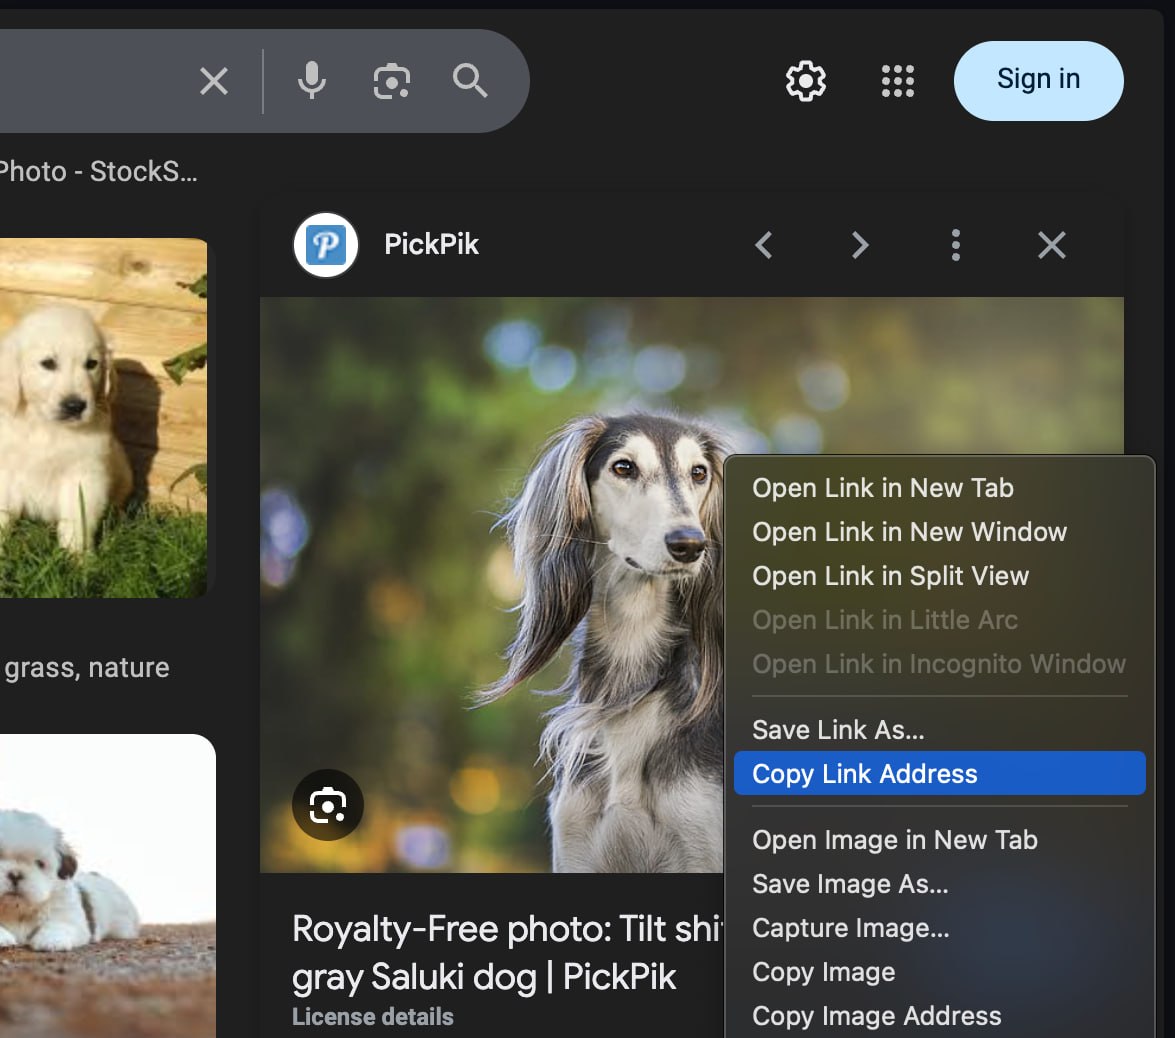Open the golden retriever puppy thumbnail

(x=100, y=418)
